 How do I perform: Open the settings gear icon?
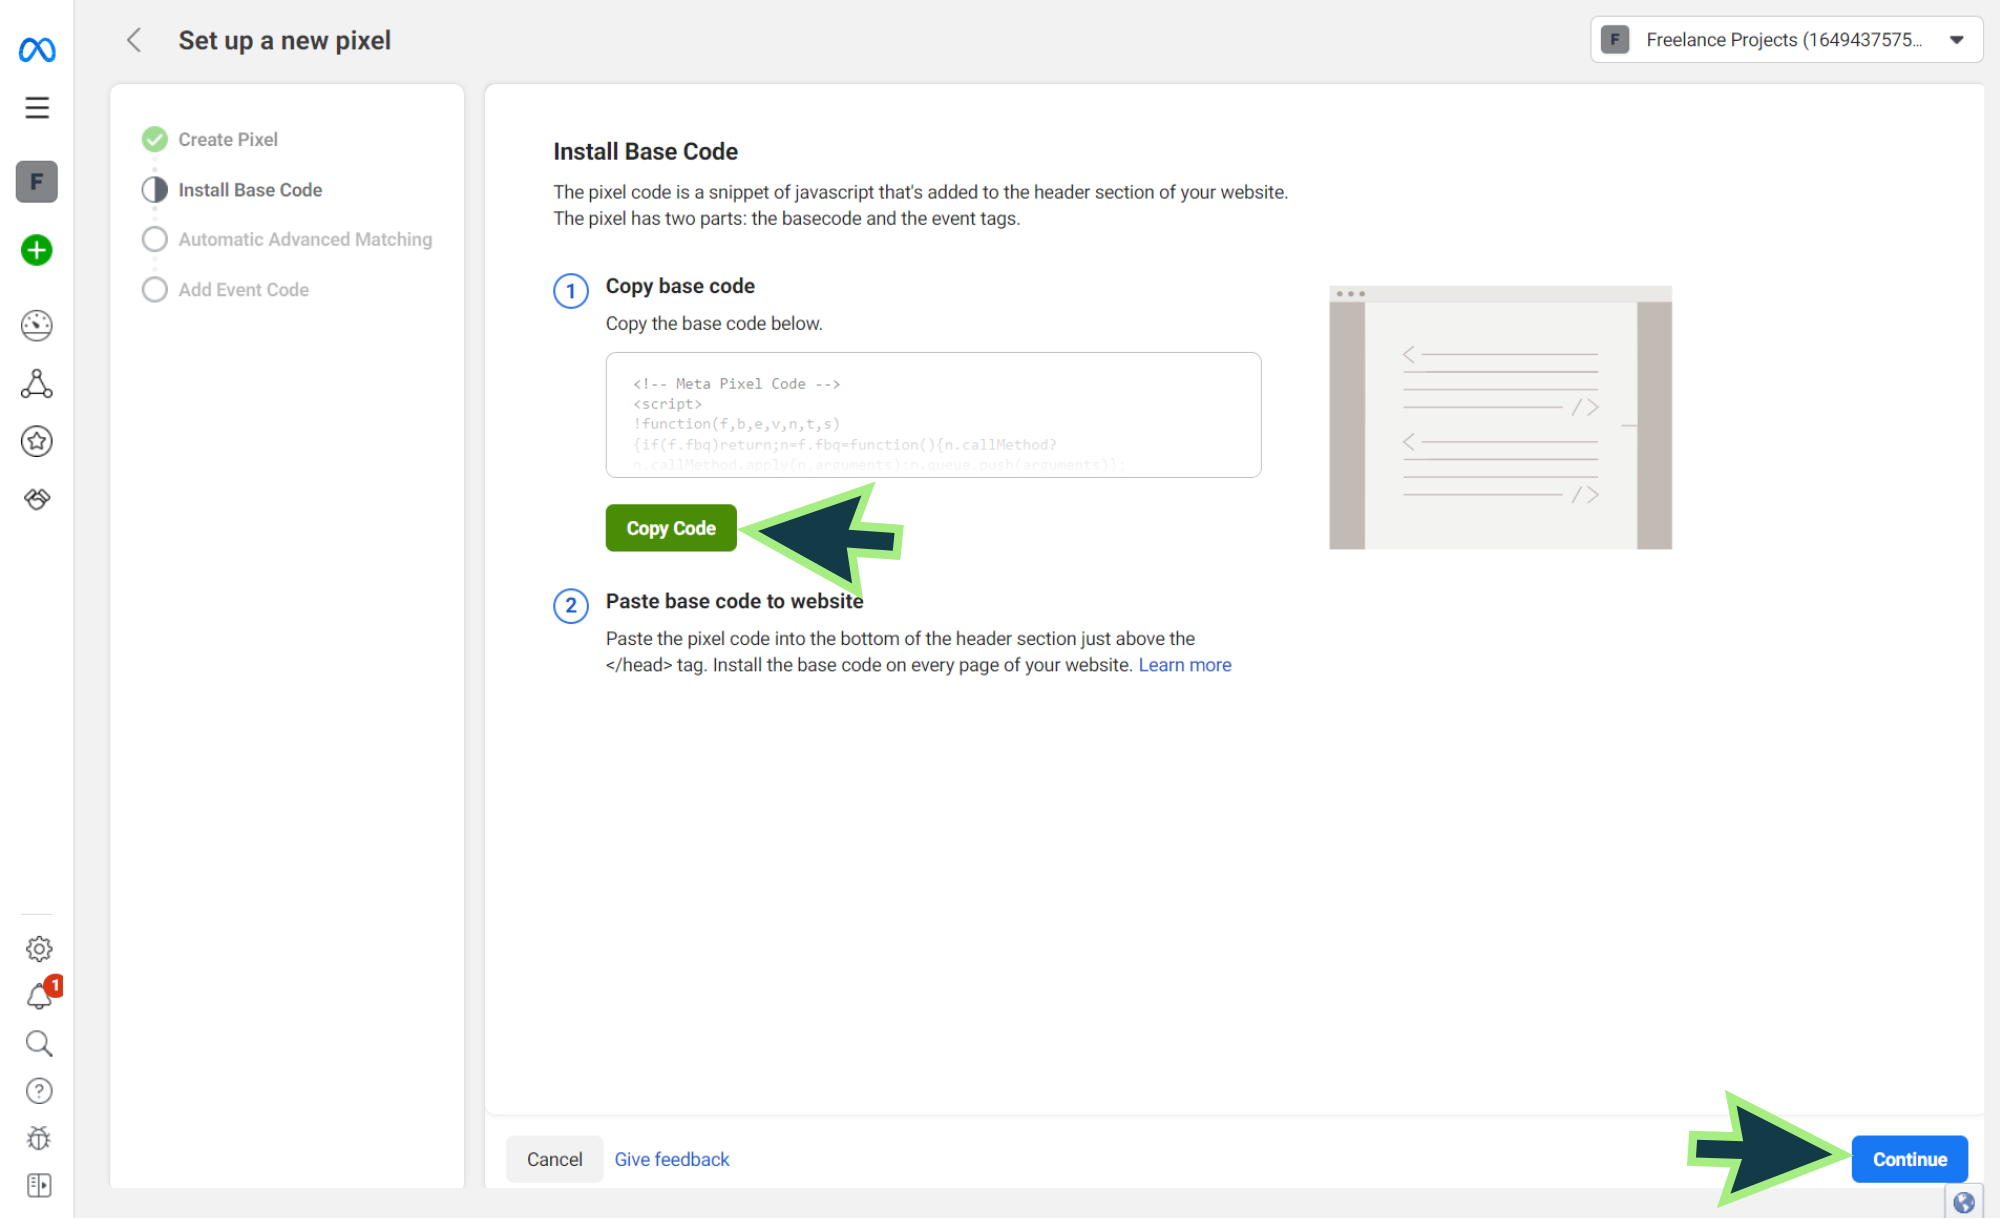coord(39,948)
